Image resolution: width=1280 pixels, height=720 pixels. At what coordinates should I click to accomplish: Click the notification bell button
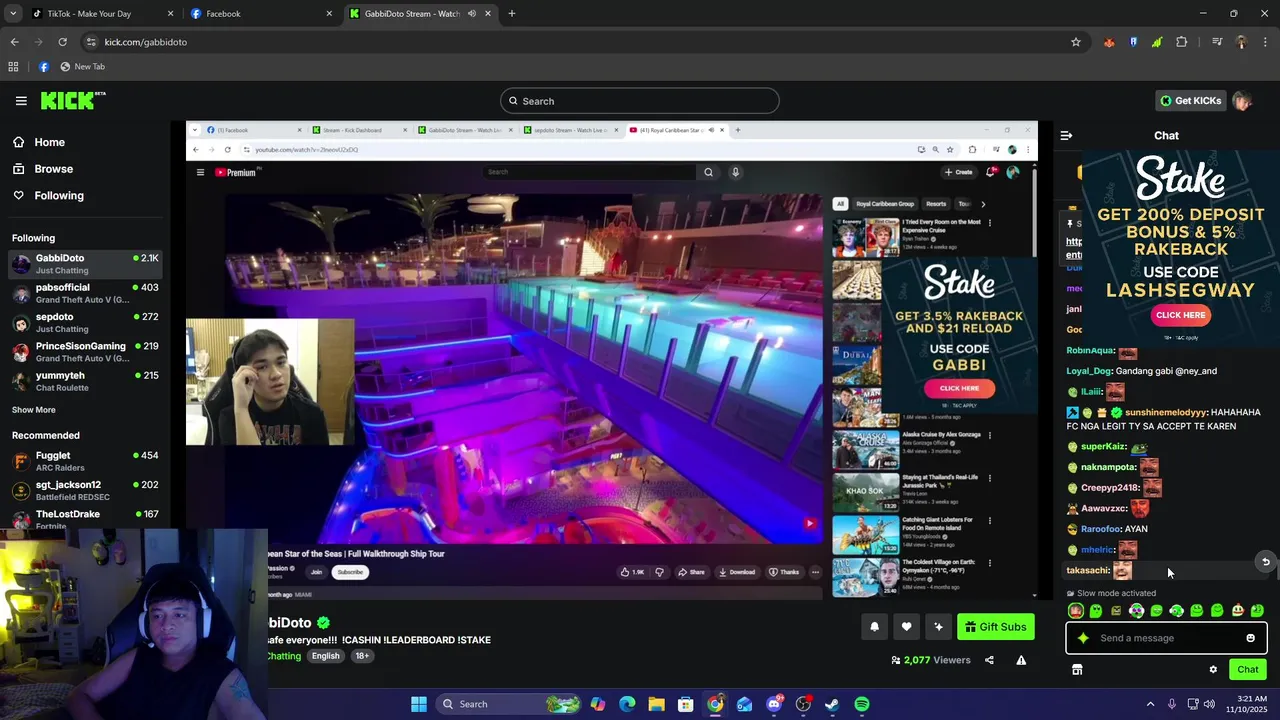point(874,627)
